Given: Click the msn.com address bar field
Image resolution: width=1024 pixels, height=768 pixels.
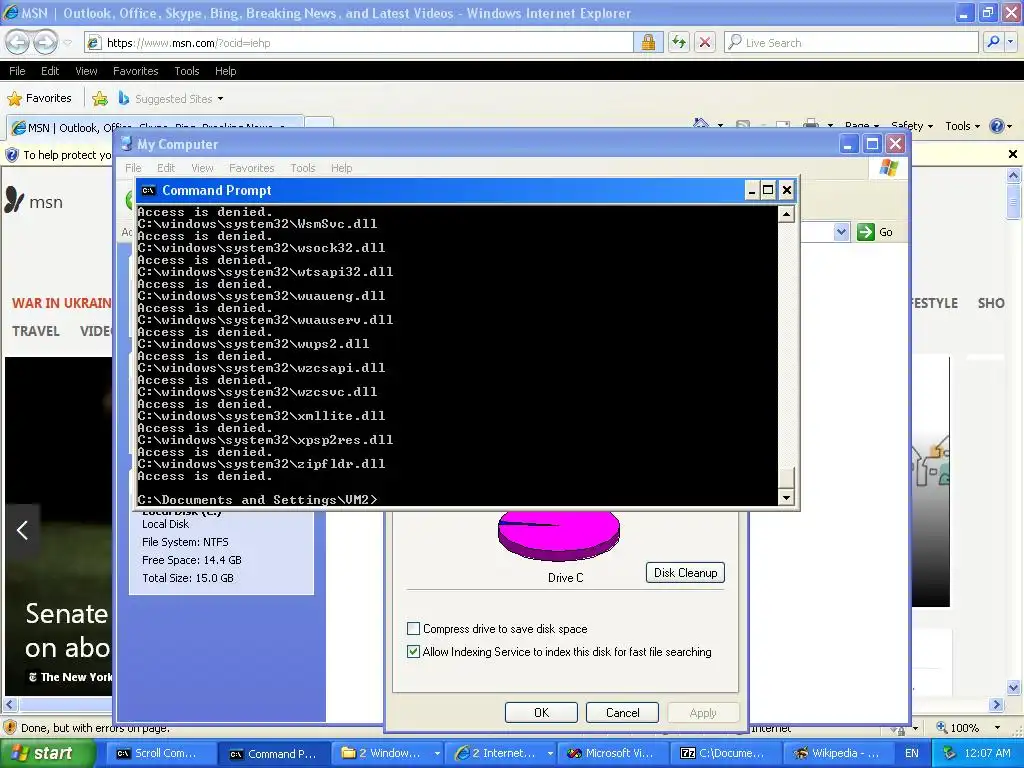Looking at the screenshot, I should [x=359, y=42].
